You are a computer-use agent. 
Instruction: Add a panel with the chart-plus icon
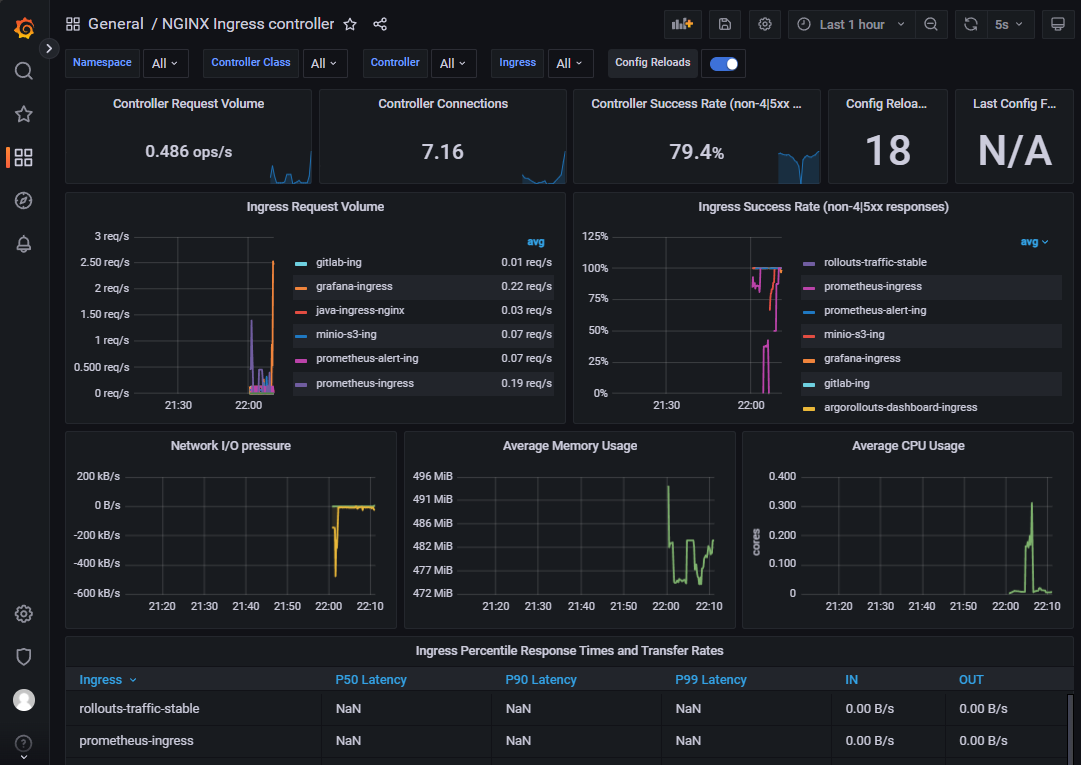tap(683, 24)
